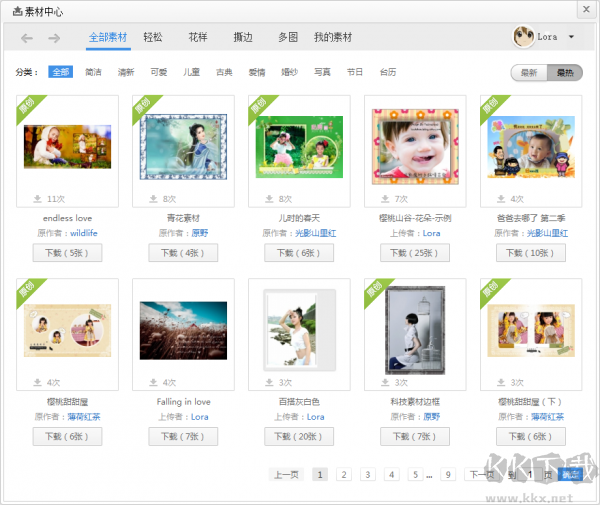
Task: Open the 花样 tab
Action: [198, 37]
